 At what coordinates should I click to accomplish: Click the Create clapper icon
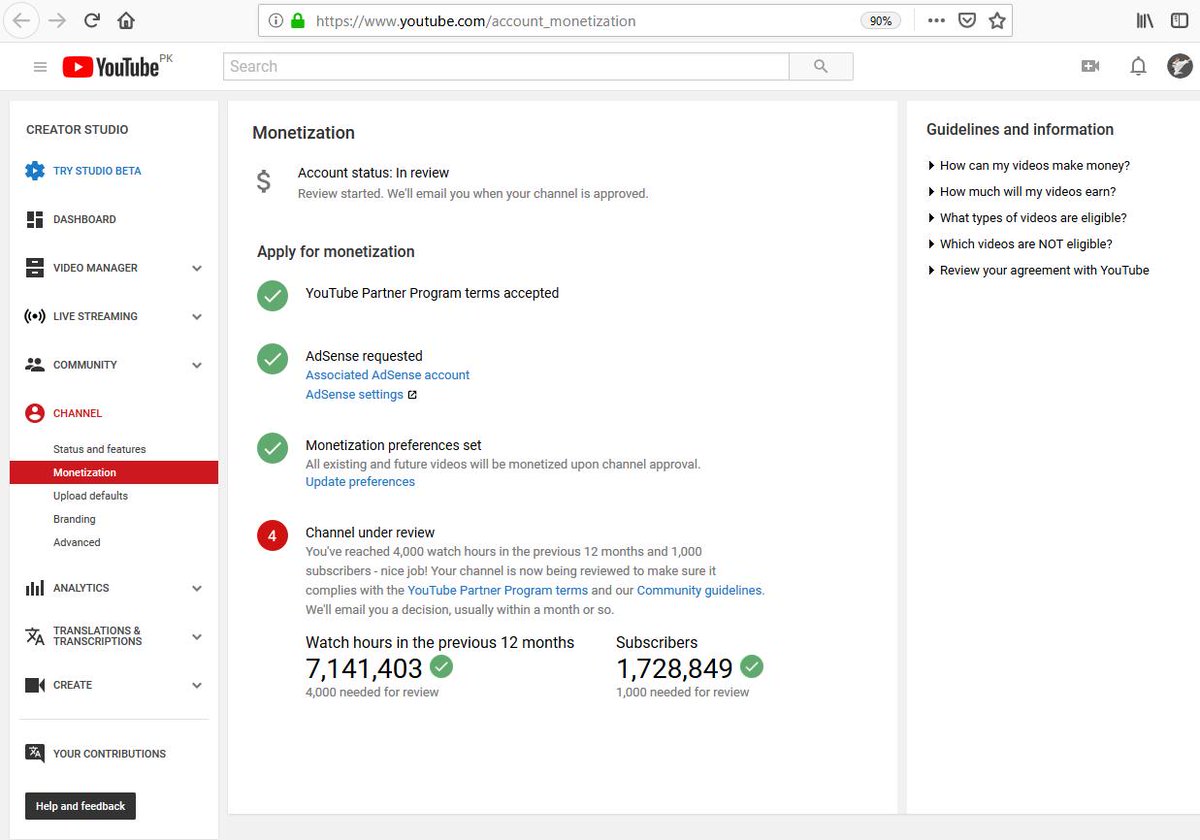[35, 685]
